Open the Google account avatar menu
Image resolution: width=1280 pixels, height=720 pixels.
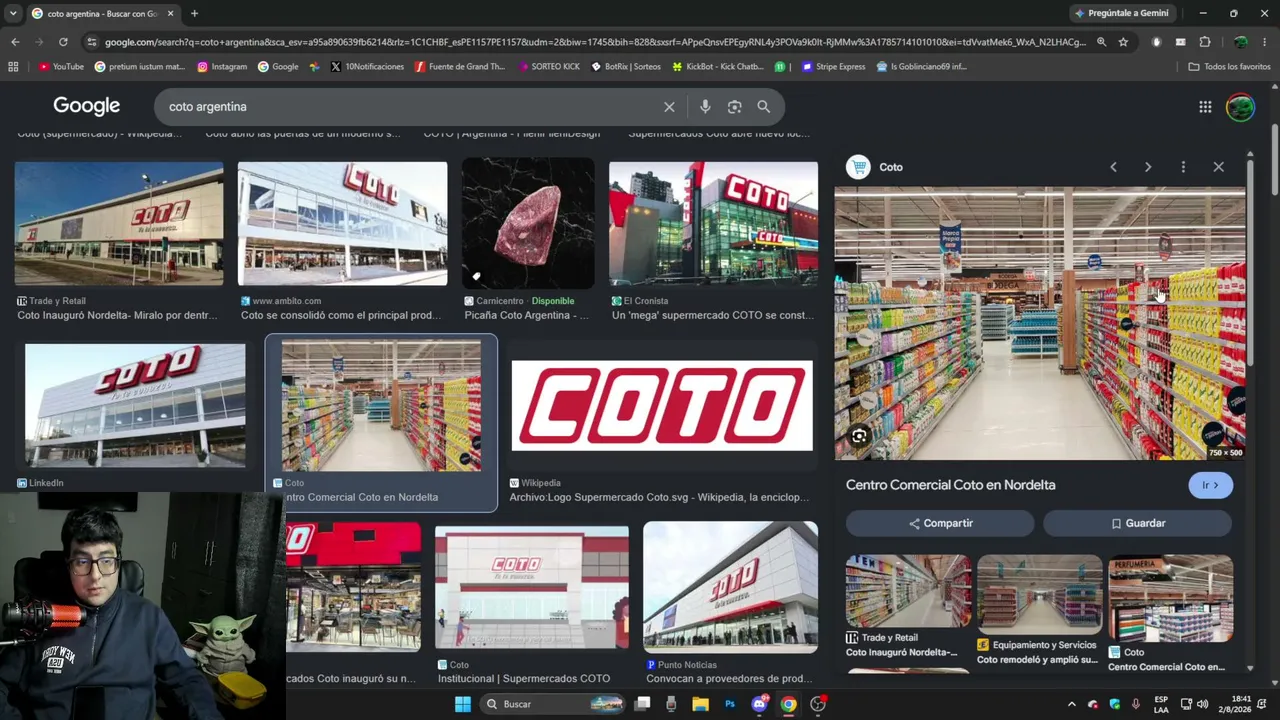tap(1240, 107)
